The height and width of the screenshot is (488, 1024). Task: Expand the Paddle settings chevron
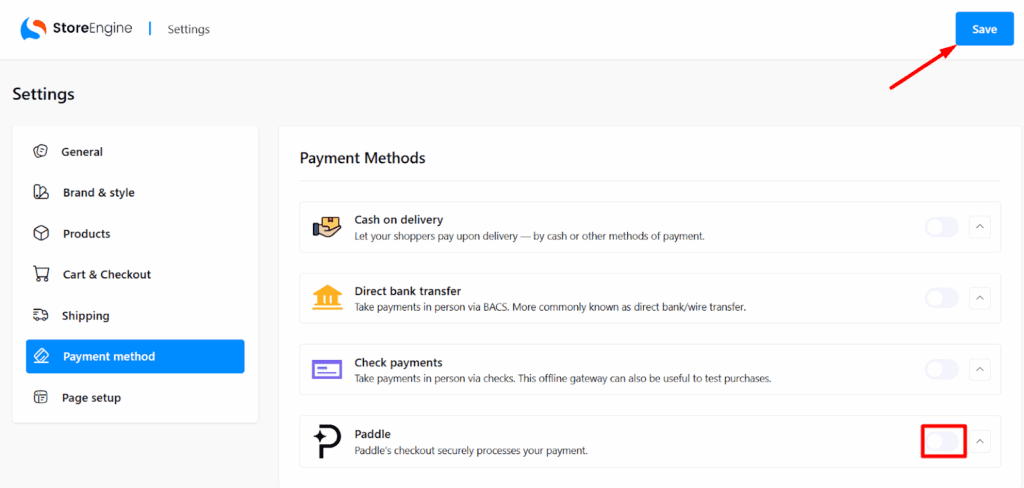[980, 441]
